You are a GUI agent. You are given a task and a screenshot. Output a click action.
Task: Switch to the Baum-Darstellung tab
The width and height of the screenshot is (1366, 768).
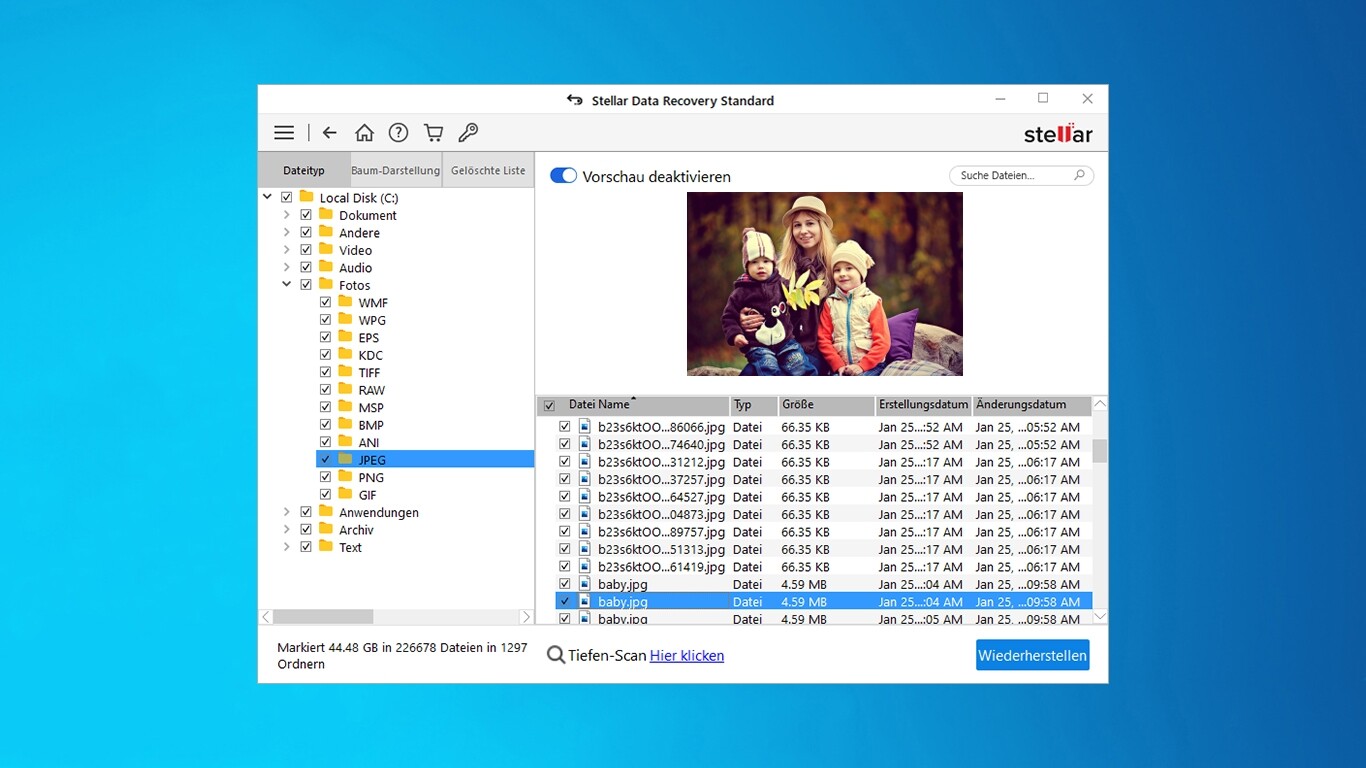[x=395, y=170]
